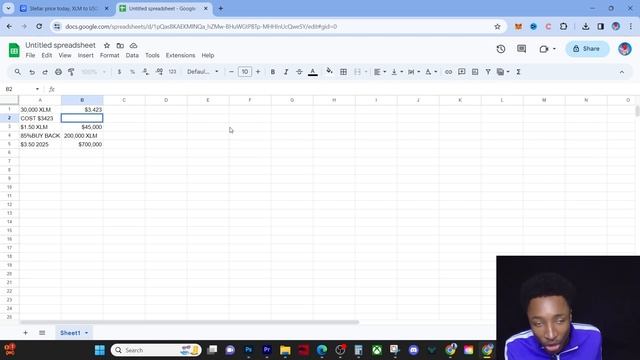Open the Insert menu

(x=85, y=56)
